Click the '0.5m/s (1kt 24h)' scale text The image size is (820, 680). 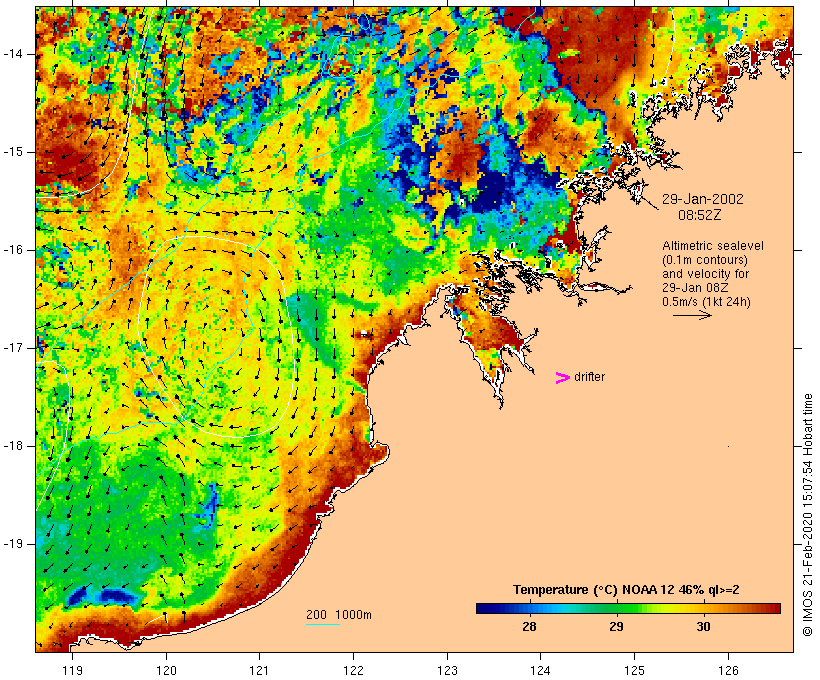[706, 302]
